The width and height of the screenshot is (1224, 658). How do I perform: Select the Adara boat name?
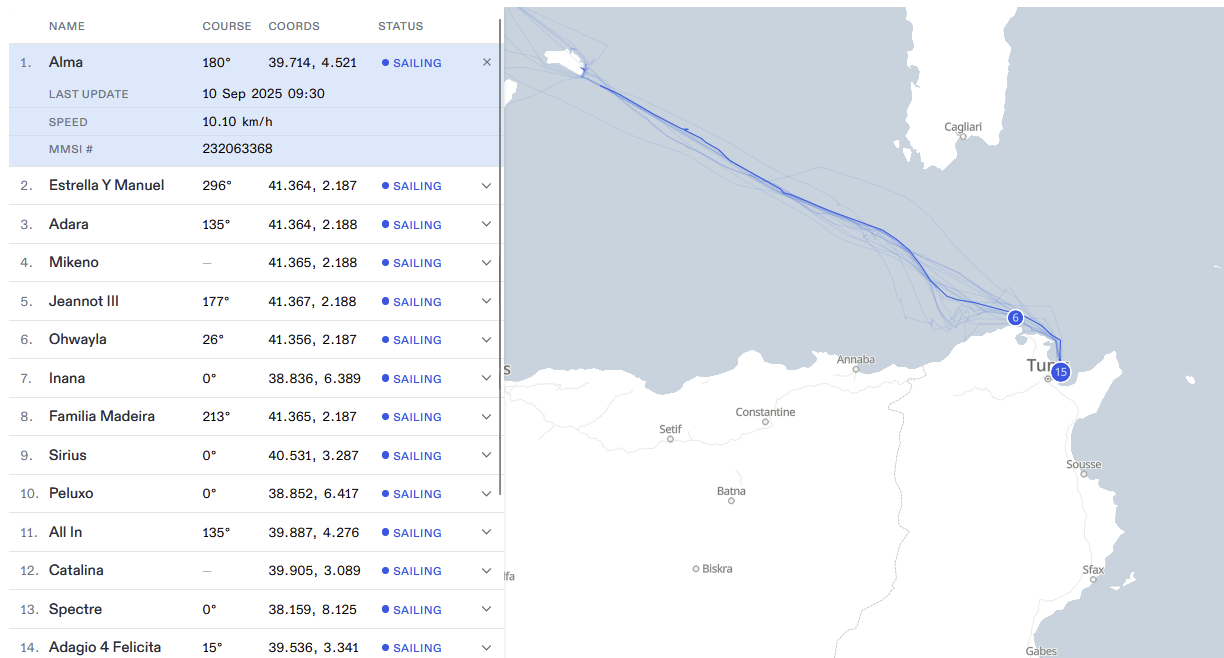[x=69, y=224]
